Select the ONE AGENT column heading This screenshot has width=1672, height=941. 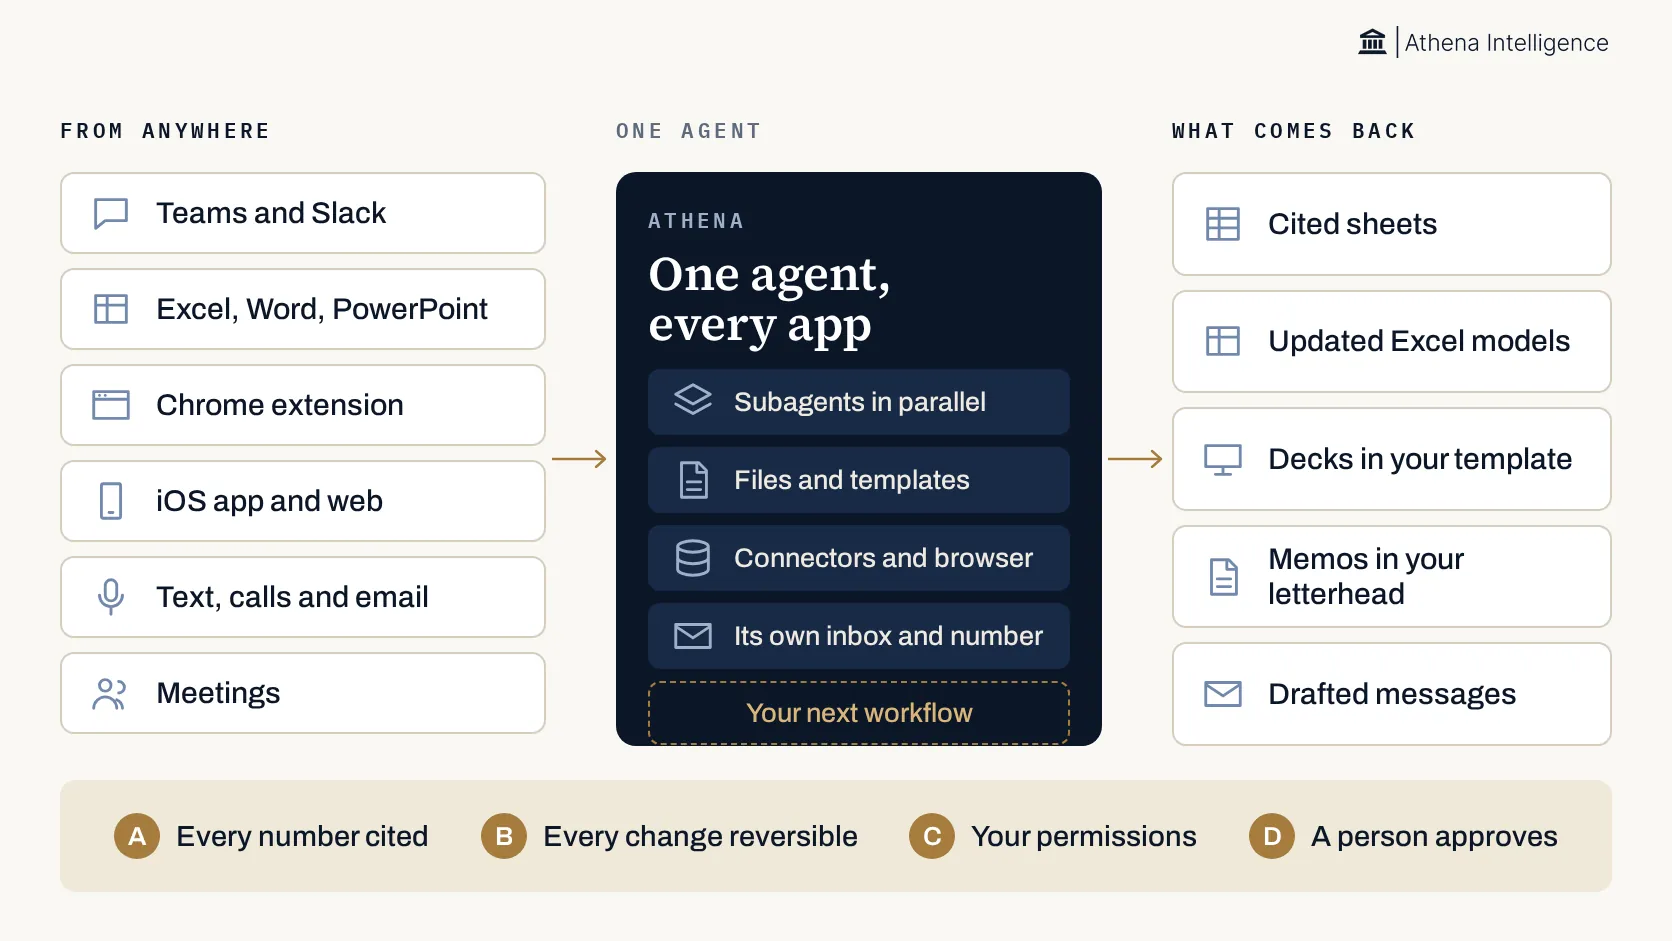point(689,131)
